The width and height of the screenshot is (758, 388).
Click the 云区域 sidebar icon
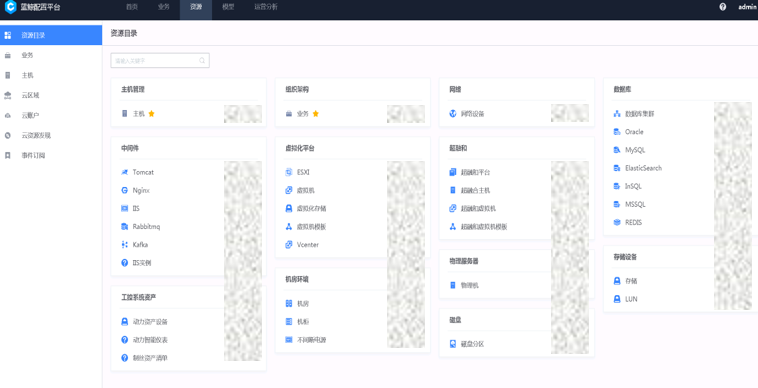pyautogui.click(x=7, y=95)
